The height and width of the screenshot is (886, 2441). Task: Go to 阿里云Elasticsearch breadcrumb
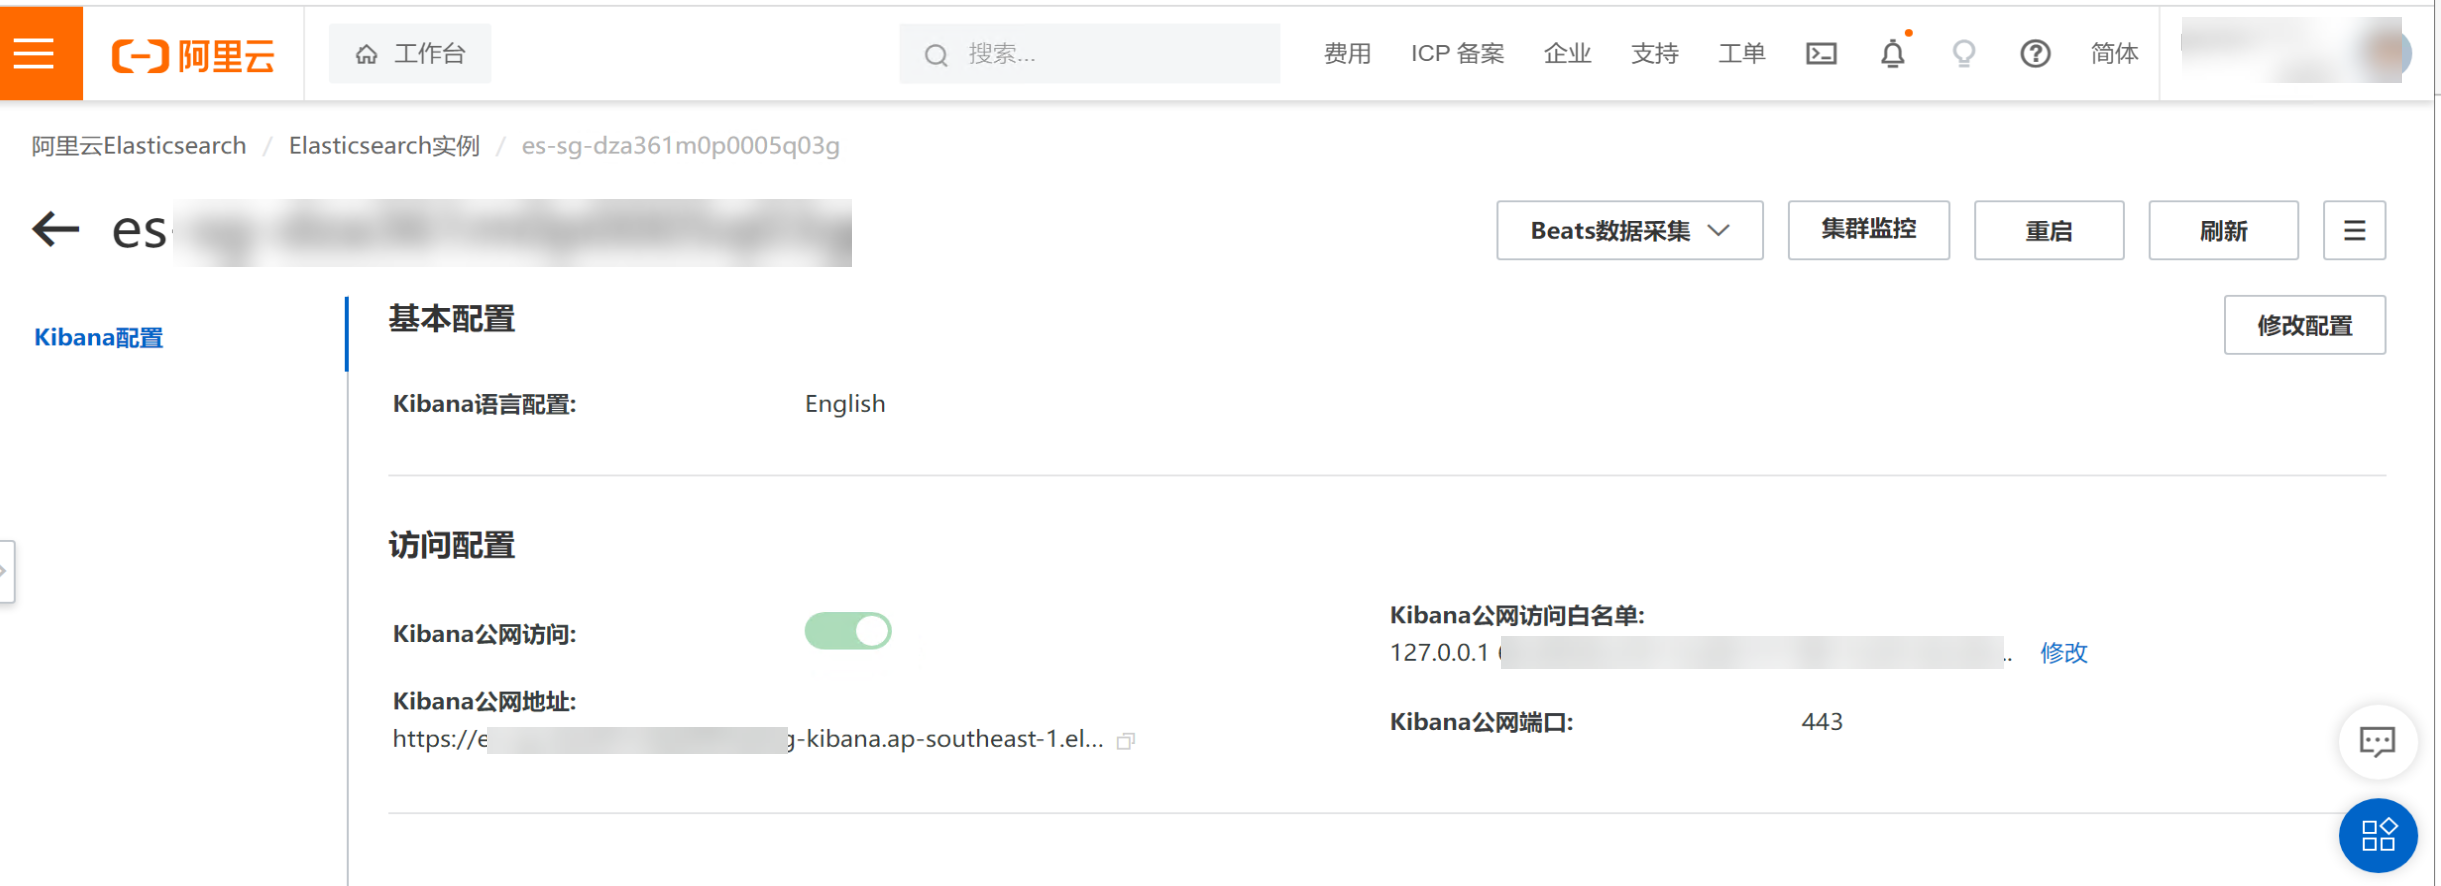tap(139, 146)
